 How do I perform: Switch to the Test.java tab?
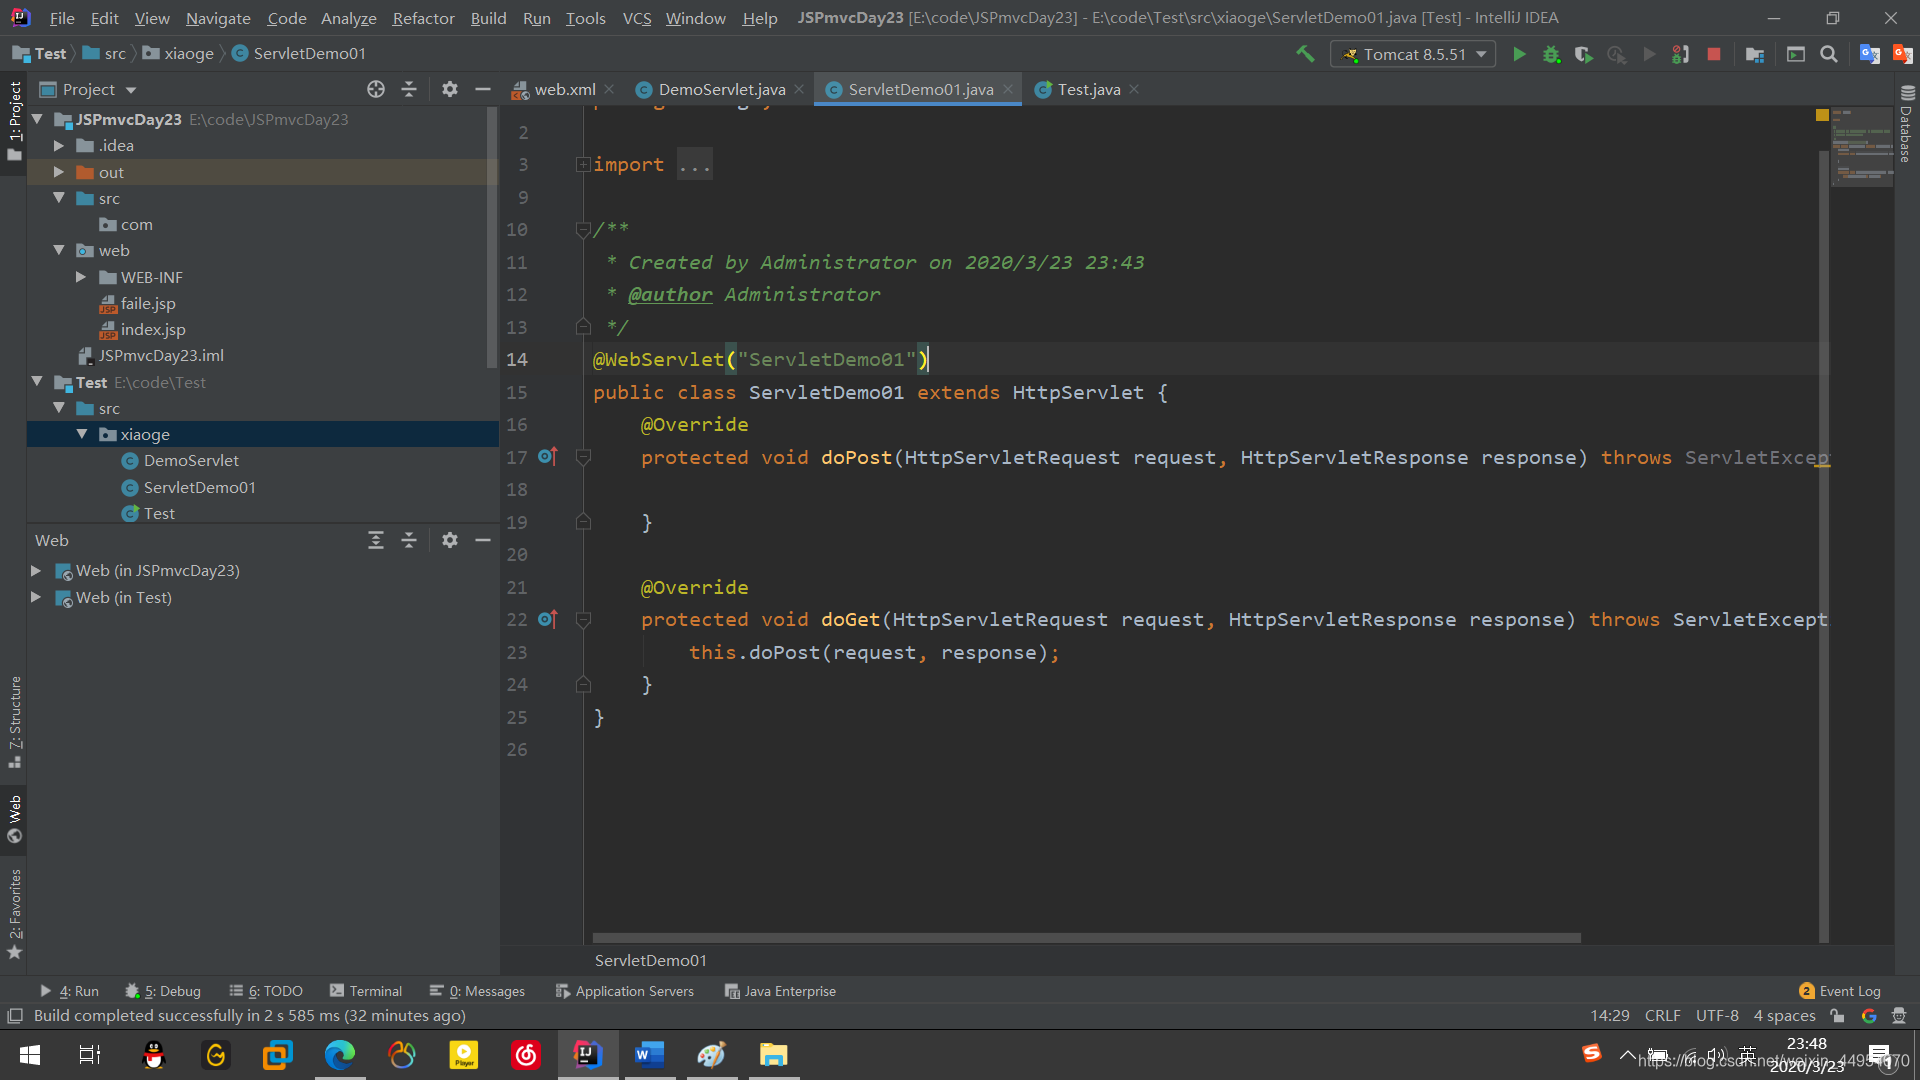coord(1088,89)
